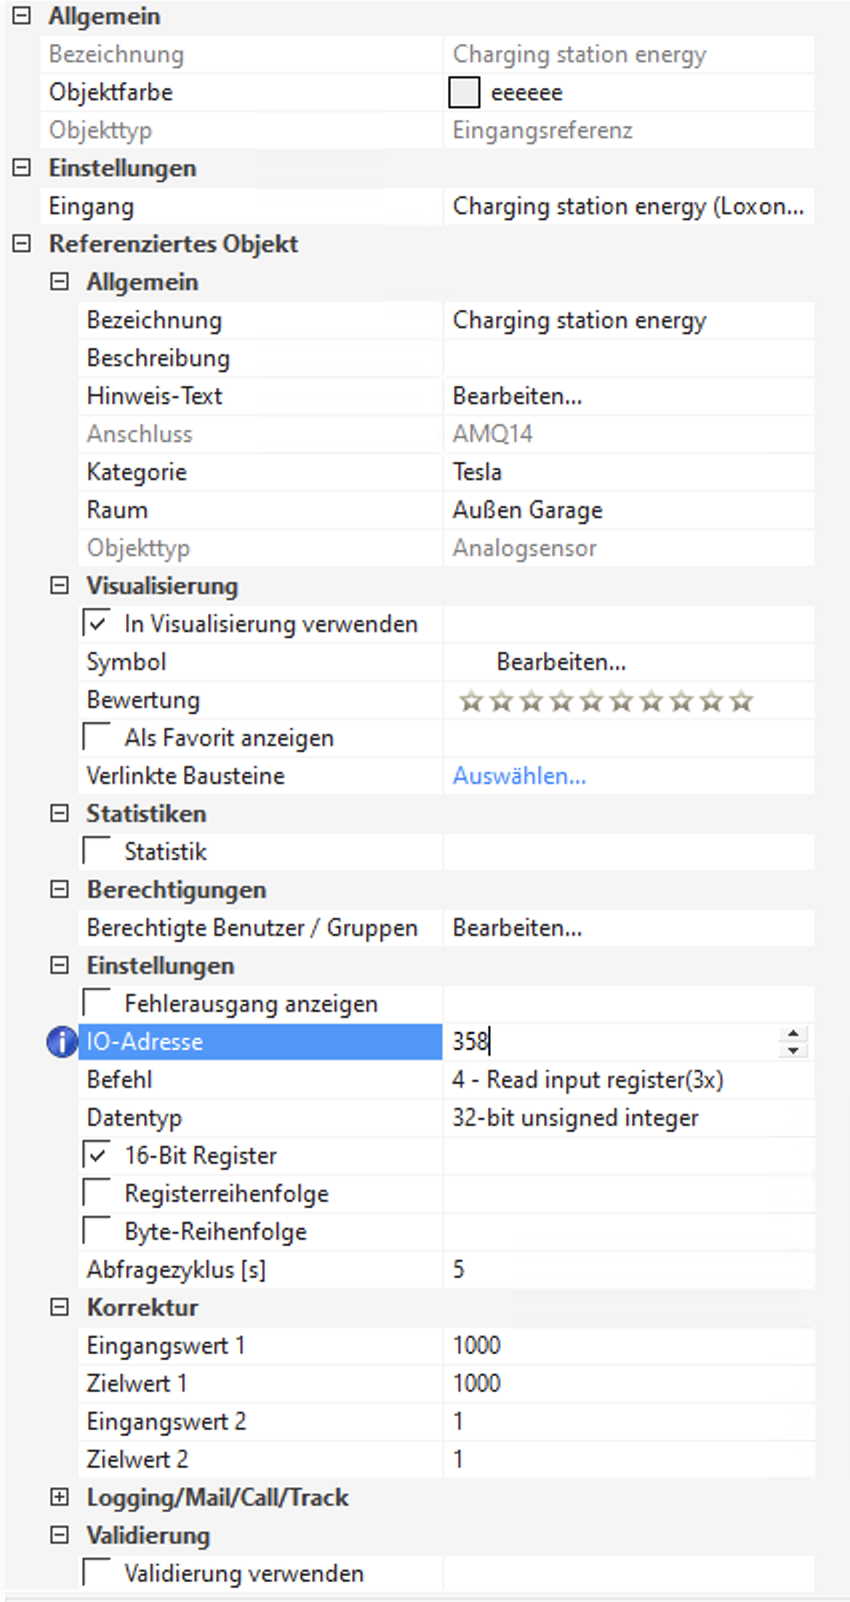850x1602 pixels.
Task: Increase IO-Adresse with the up spinner arrow
Action: point(793,1033)
